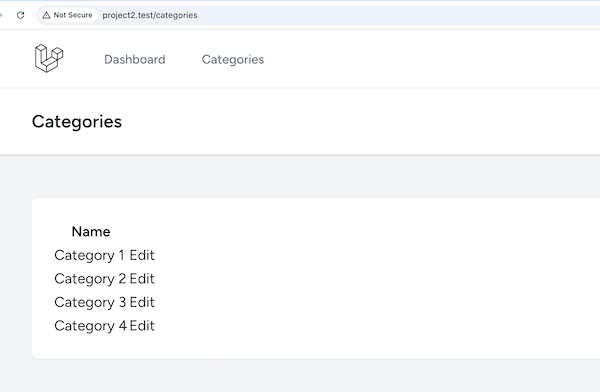Click the warning triangle security icon
Viewport: 600px width, 392px height.
(46, 15)
